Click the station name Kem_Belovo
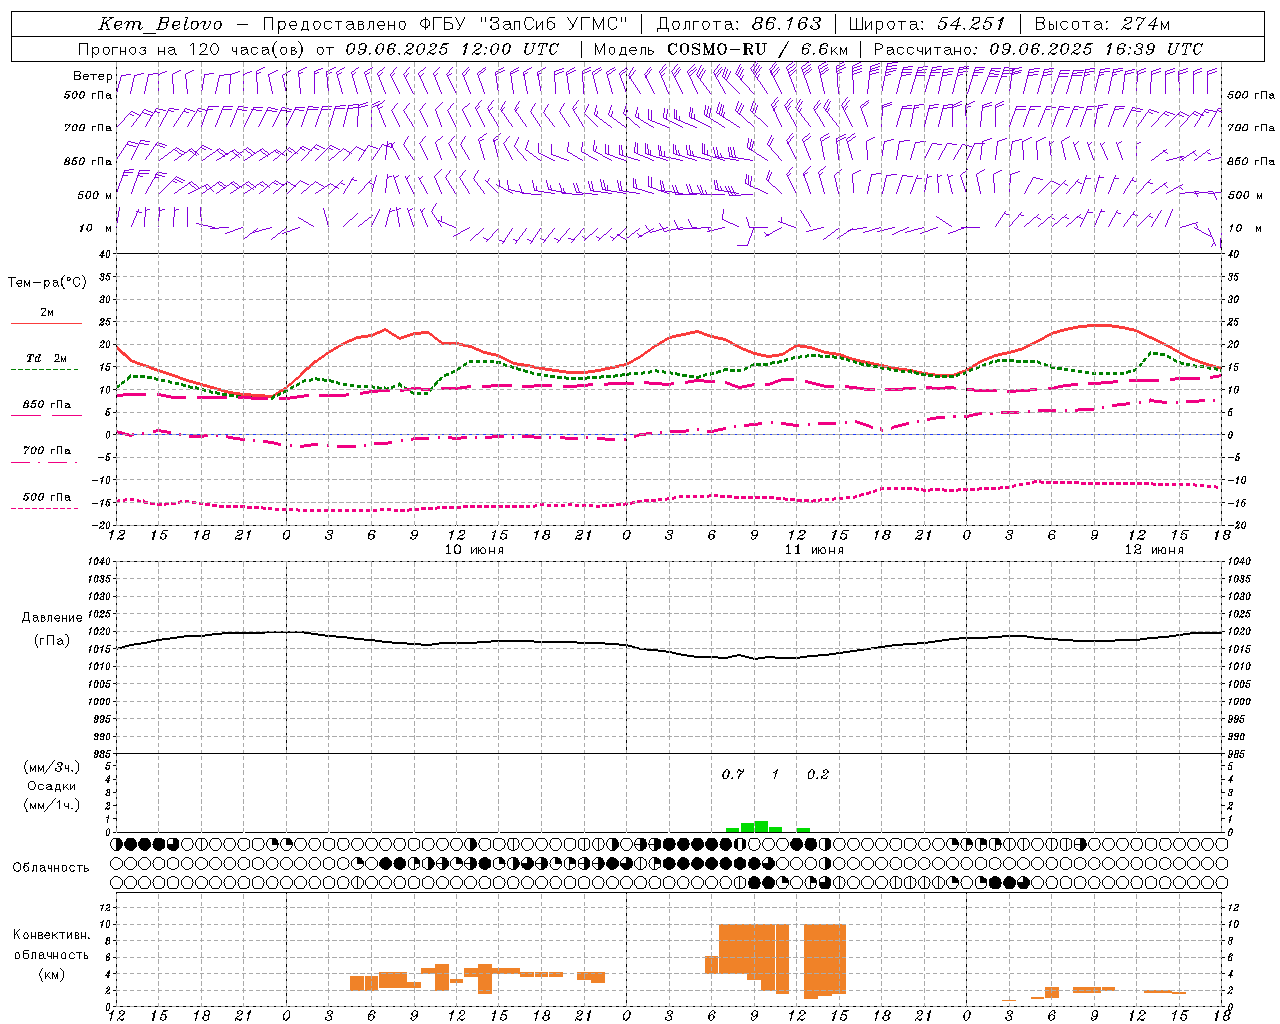The height and width of the screenshot is (1024, 1280). [x=161, y=24]
